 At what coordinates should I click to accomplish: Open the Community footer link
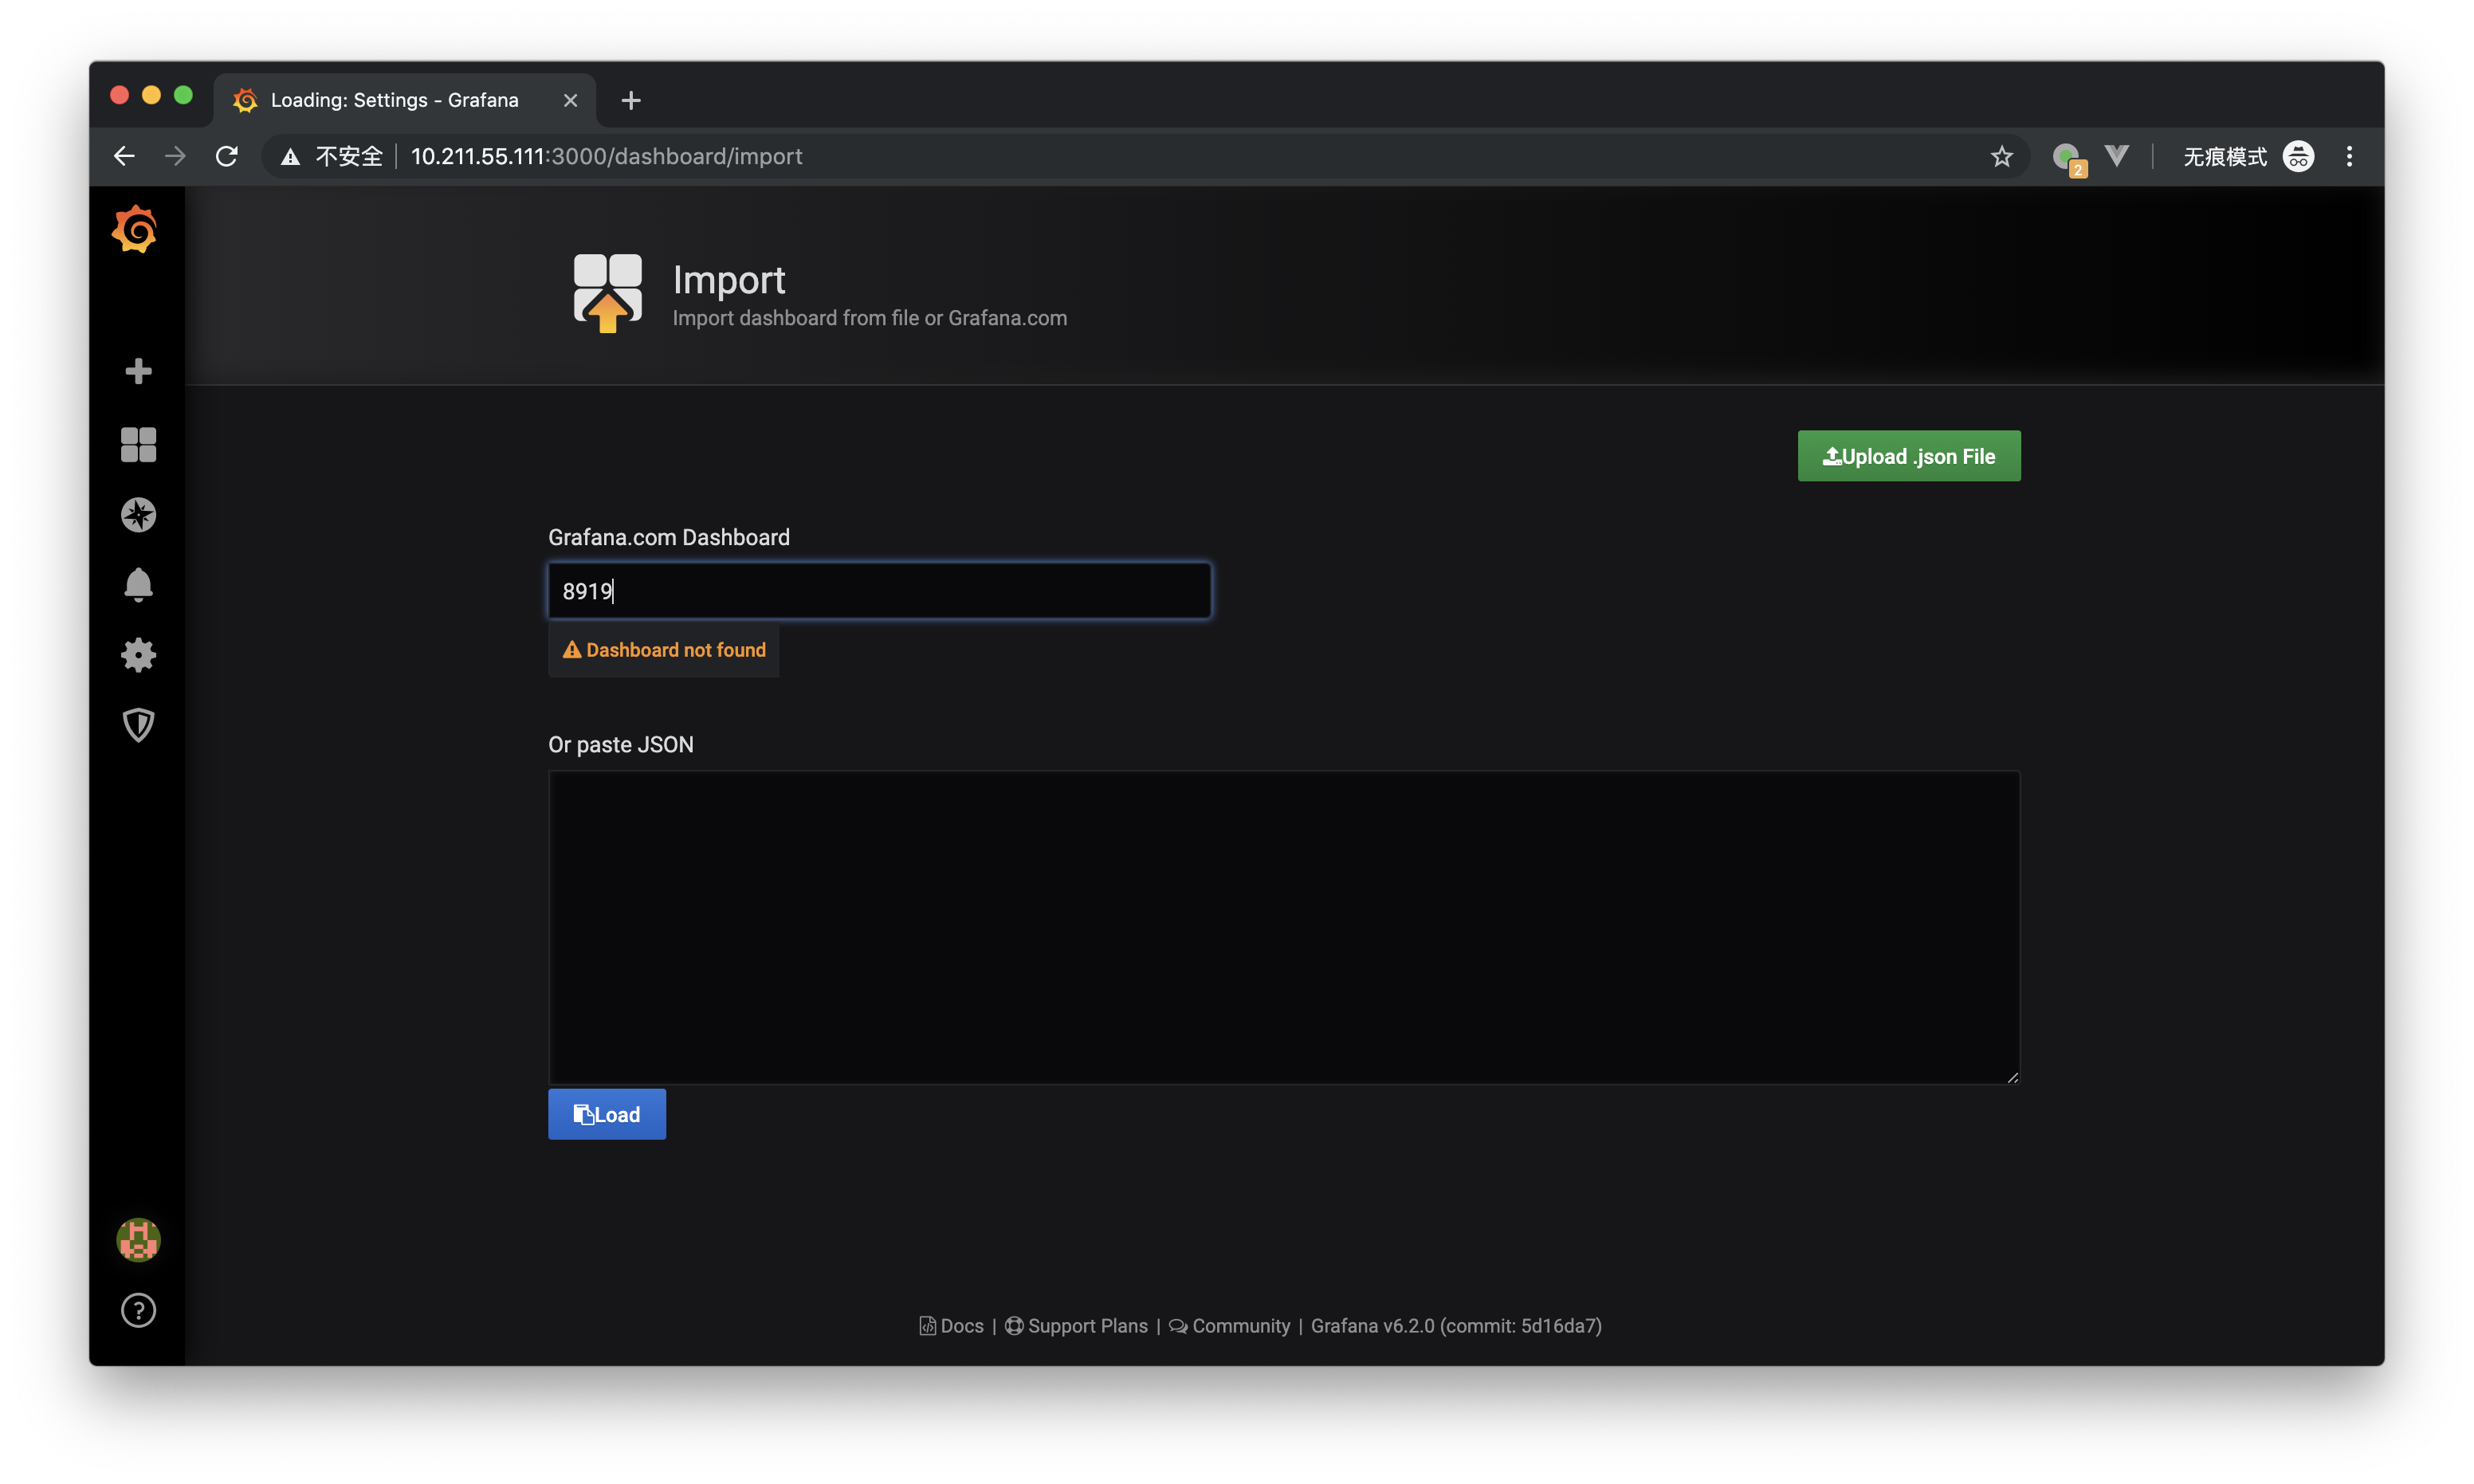pyautogui.click(x=1229, y=1326)
